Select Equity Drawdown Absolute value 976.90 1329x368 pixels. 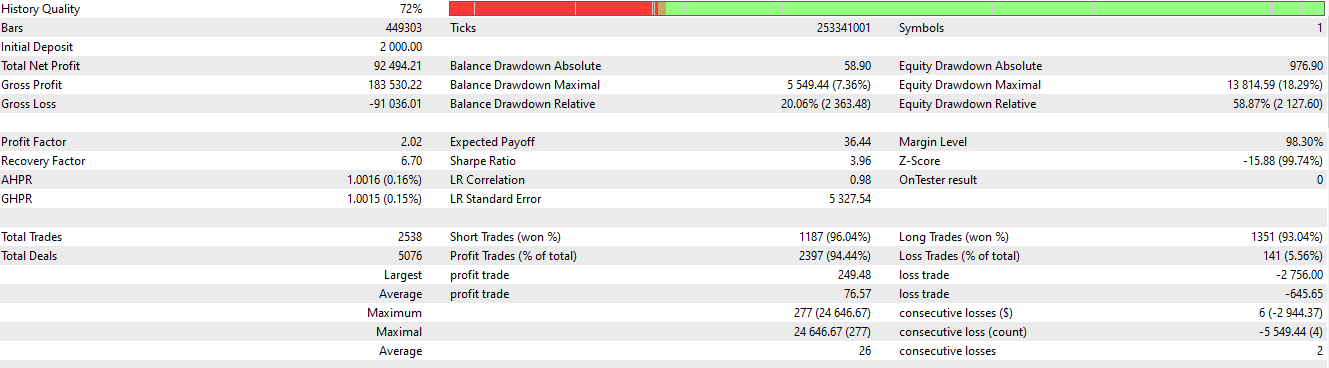pyautogui.click(x=1306, y=66)
